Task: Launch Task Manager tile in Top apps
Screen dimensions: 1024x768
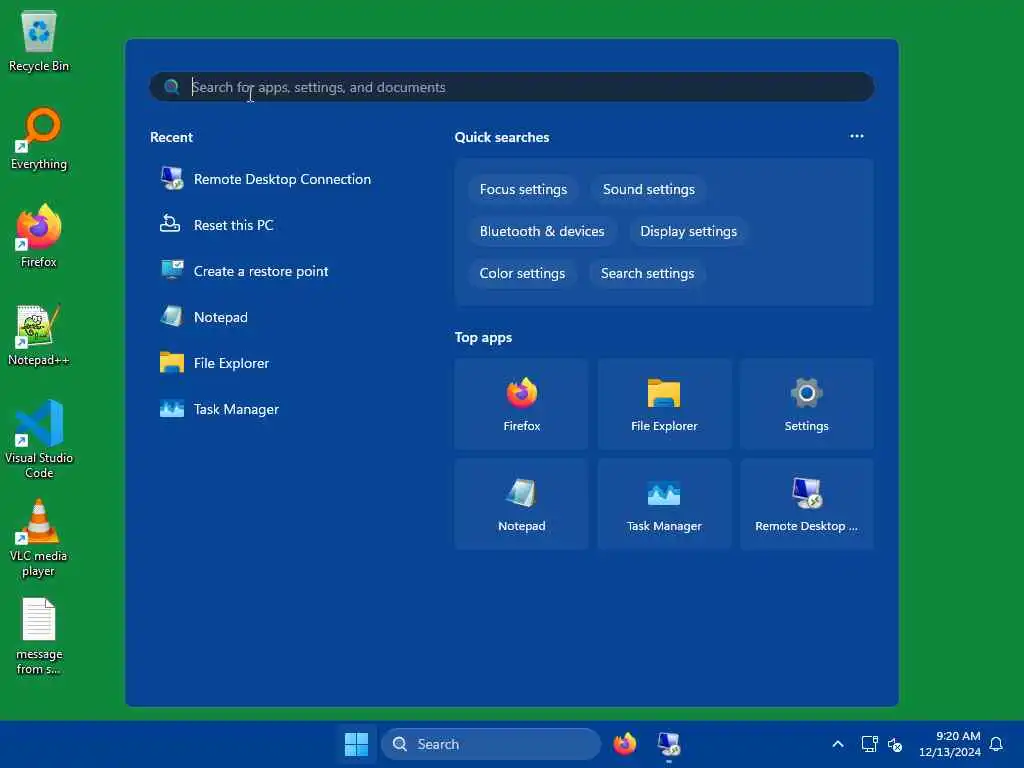Action: tap(664, 504)
